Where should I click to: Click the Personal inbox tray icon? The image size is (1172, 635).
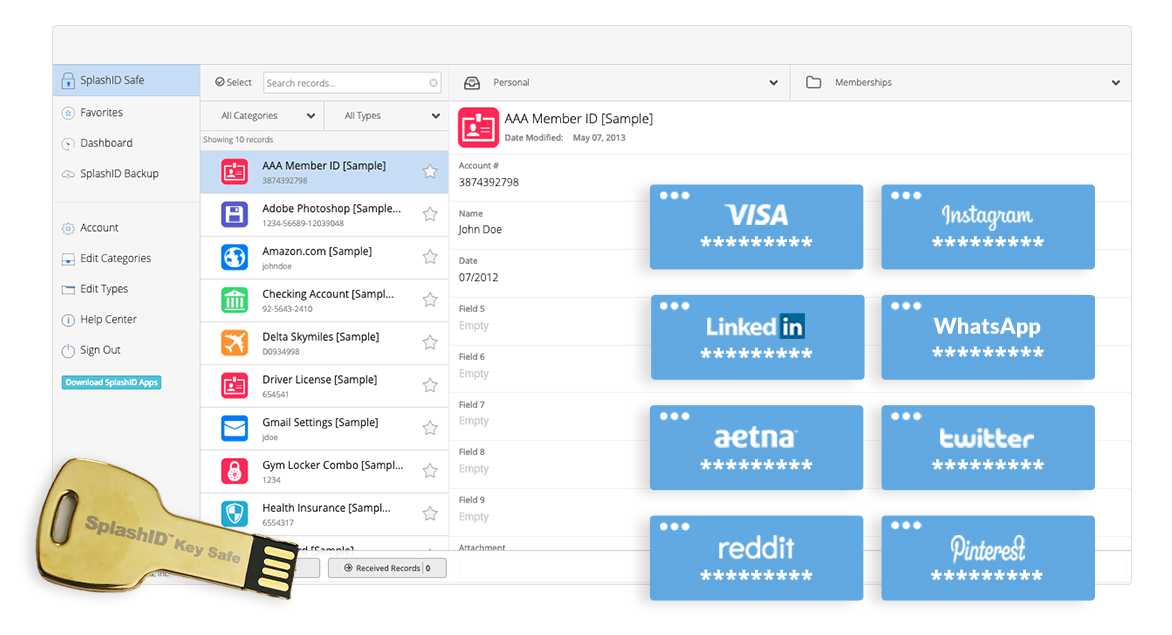(472, 83)
